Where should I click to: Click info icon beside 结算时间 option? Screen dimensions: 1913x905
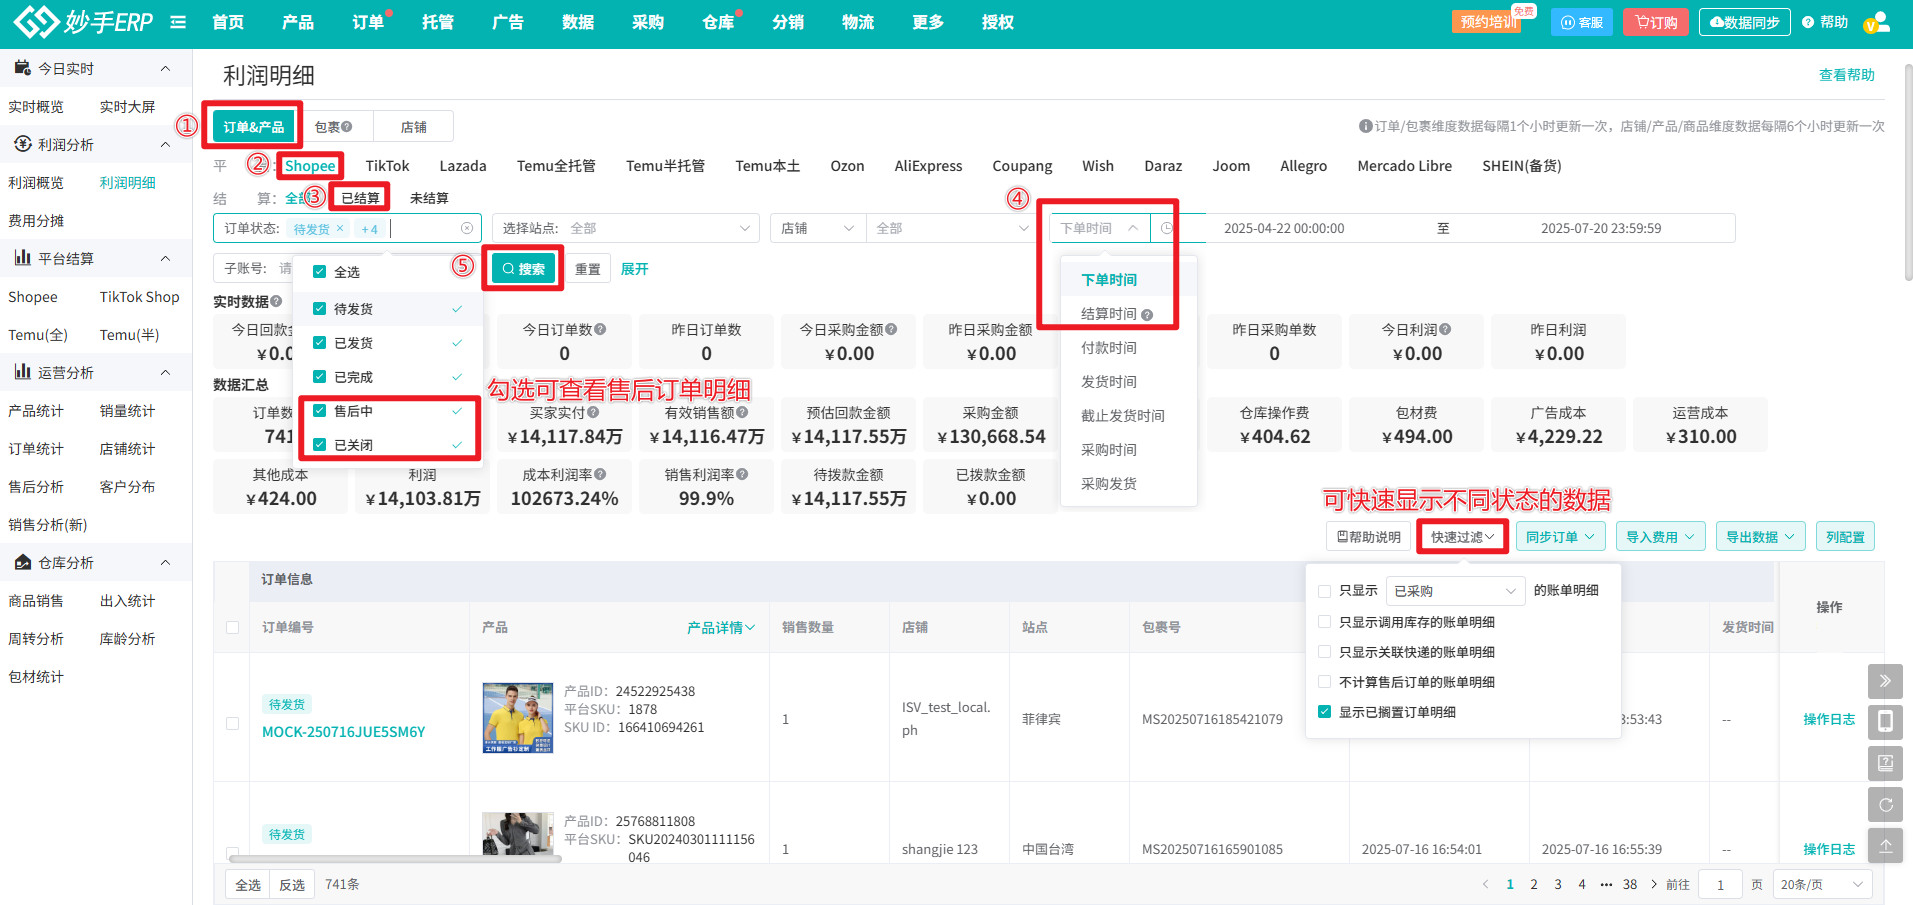coord(1147,315)
